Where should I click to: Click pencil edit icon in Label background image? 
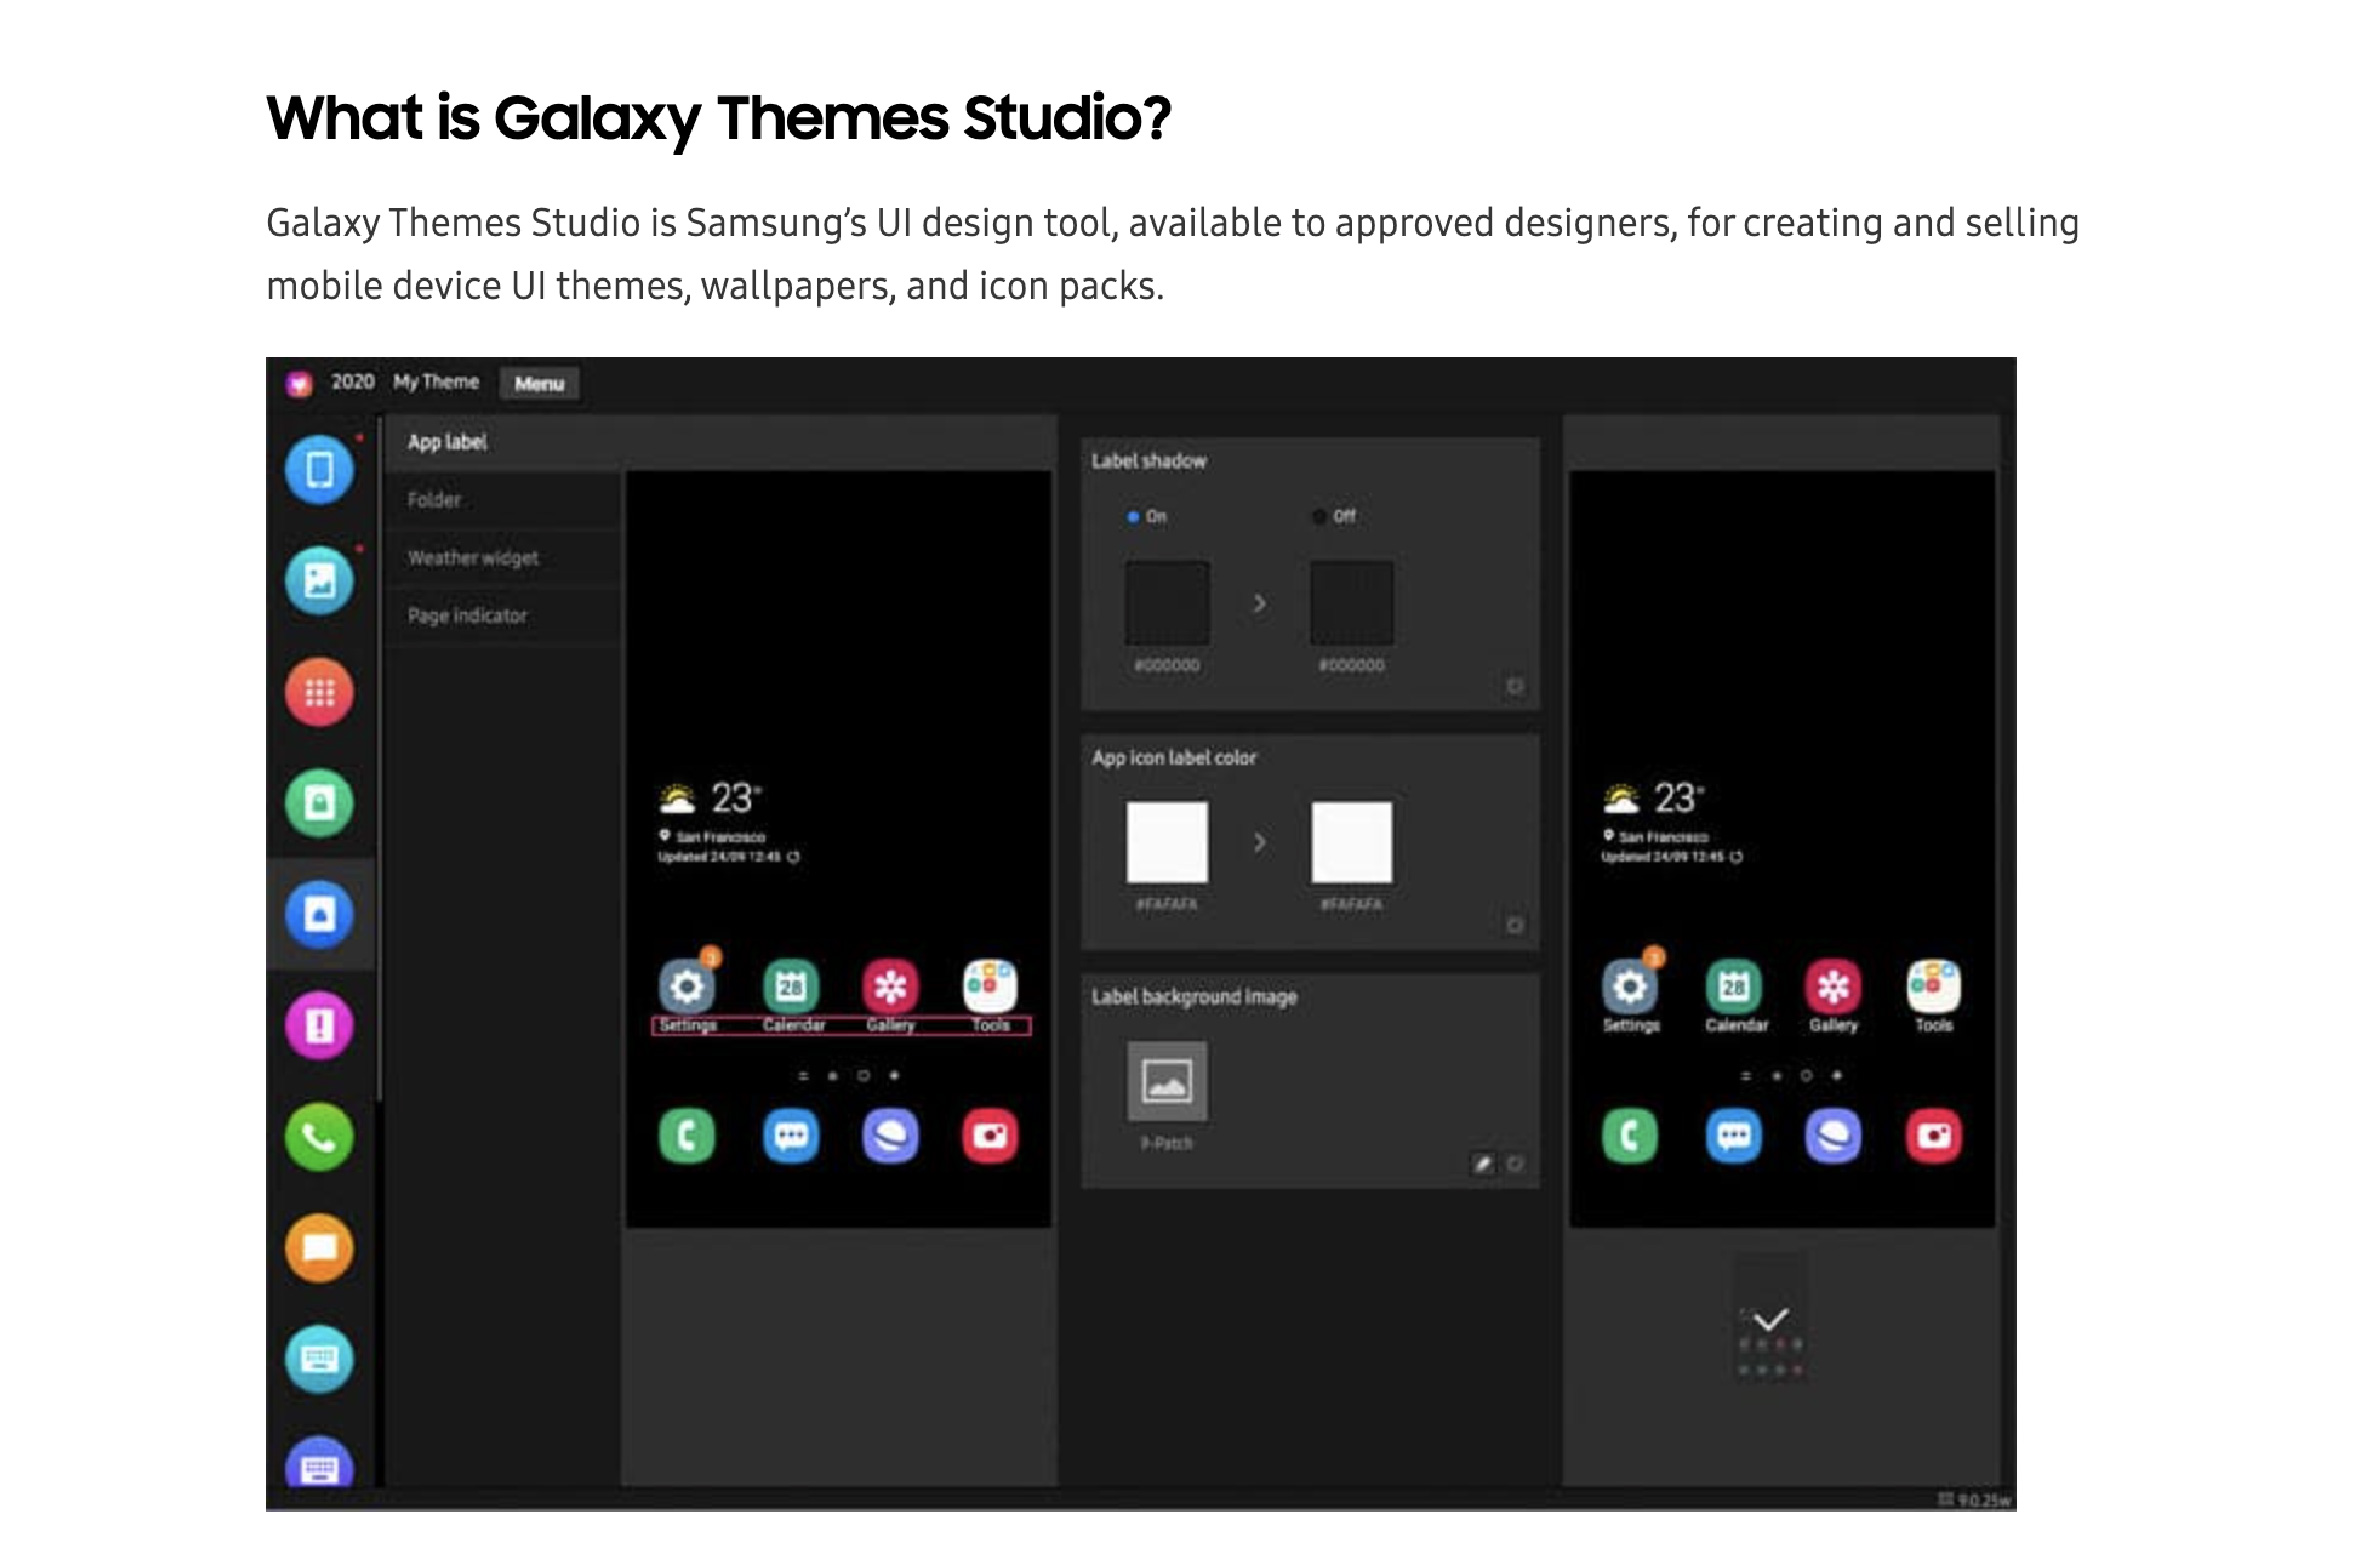[1483, 1163]
